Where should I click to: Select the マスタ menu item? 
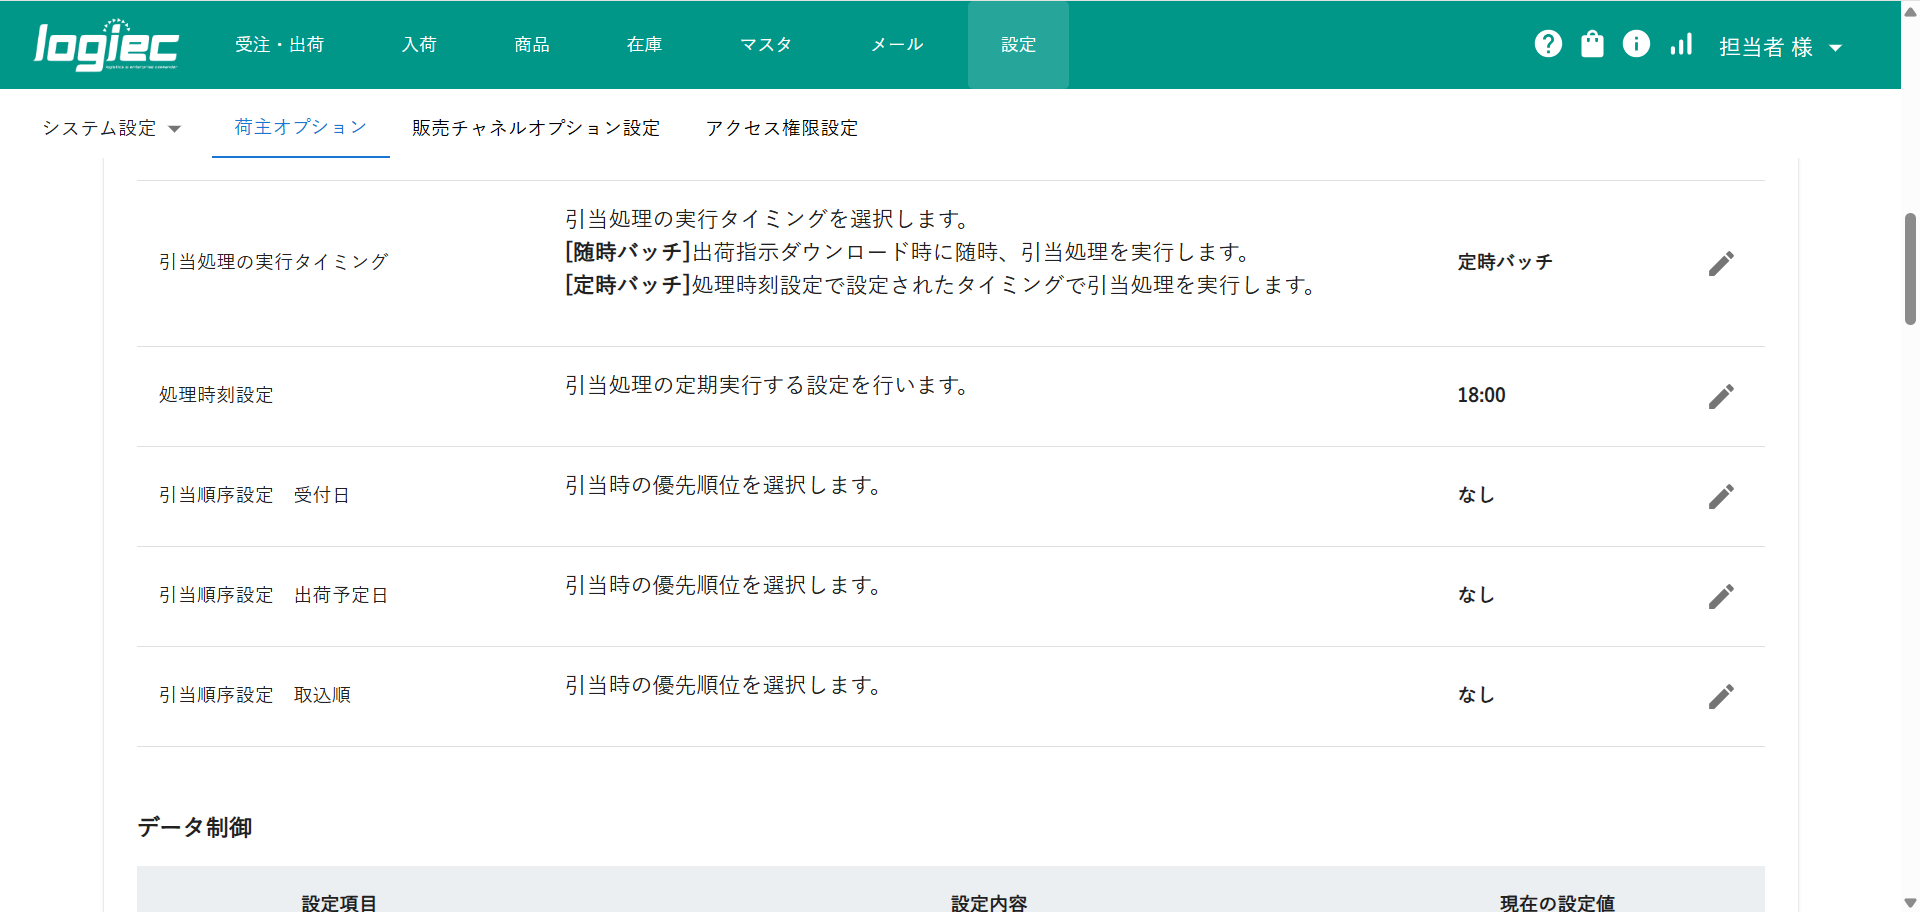click(766, 45)
